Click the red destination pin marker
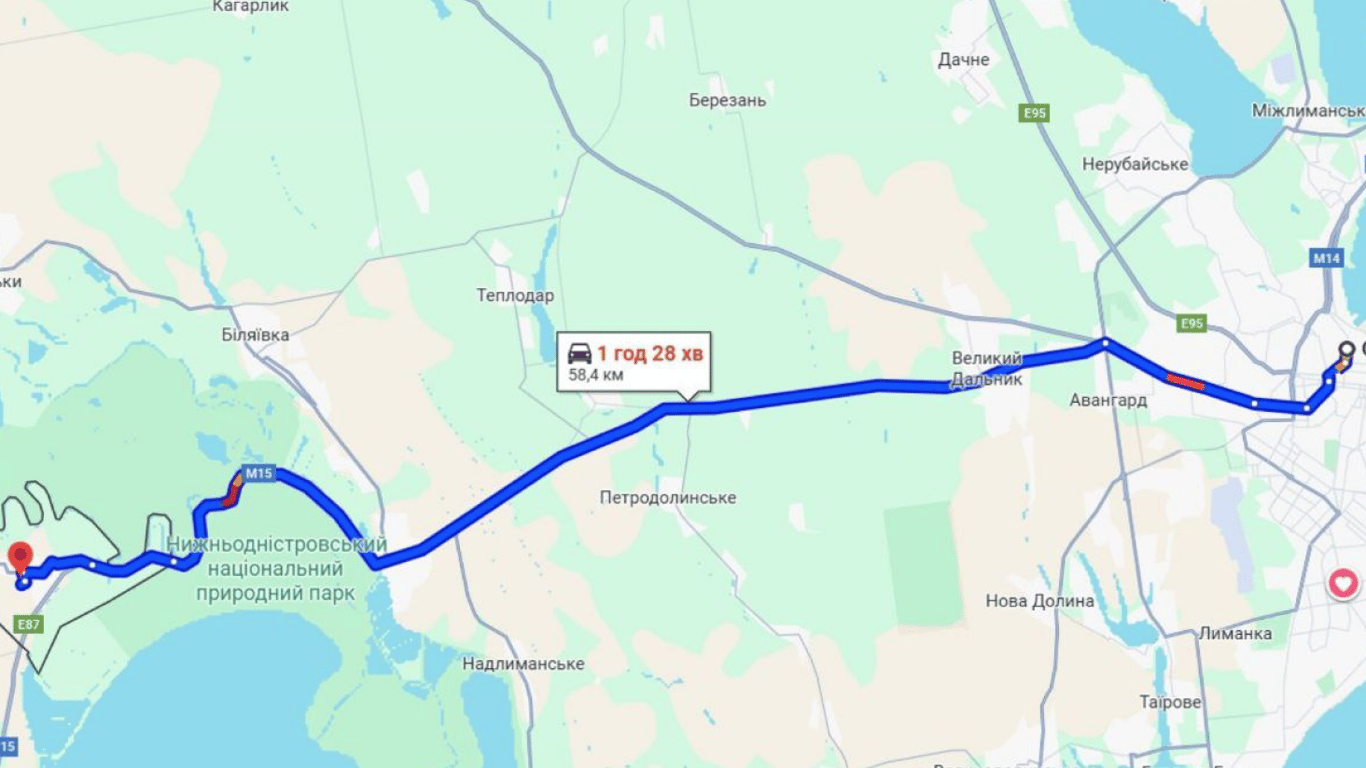The image size is (1366, 768). (19, 558)
